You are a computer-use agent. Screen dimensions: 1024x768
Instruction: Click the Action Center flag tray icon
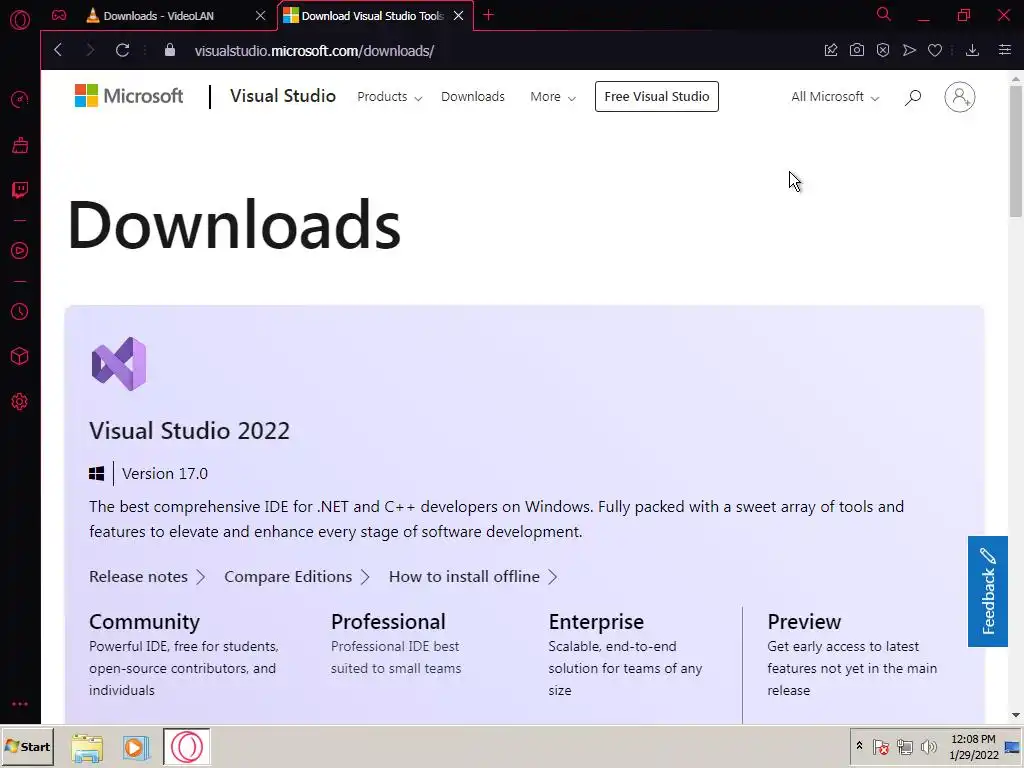880,746
